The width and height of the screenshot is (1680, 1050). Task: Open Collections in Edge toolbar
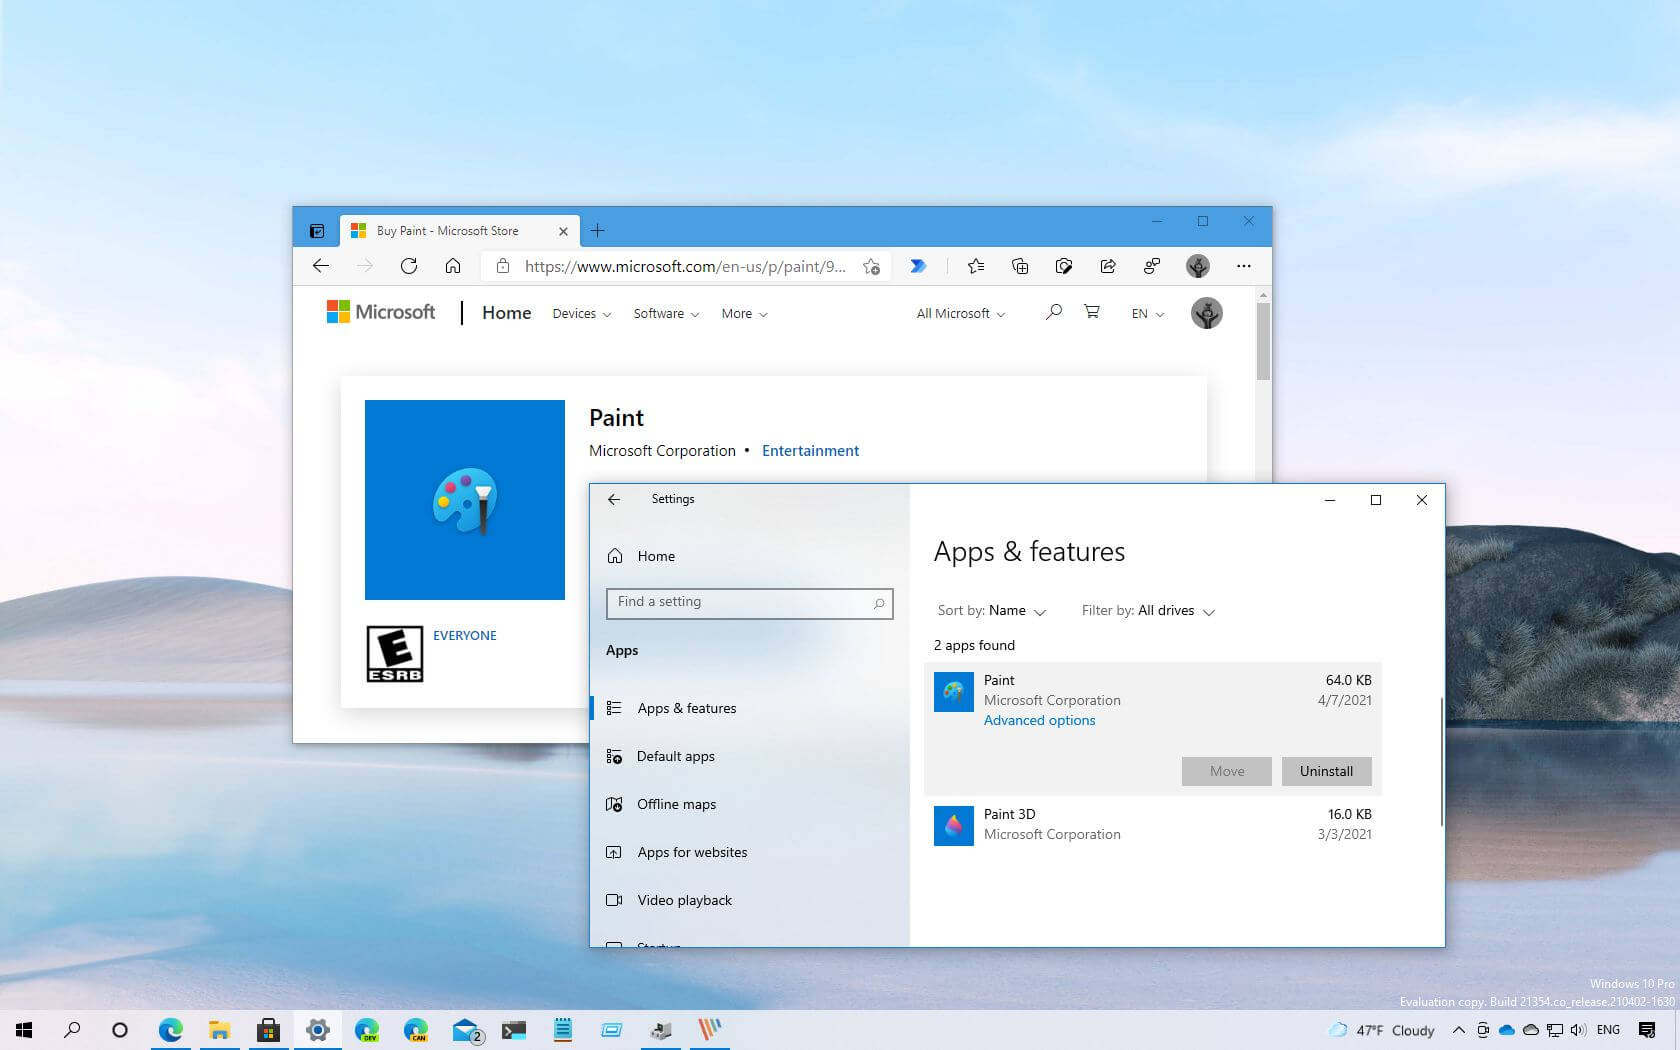(x=1020, y=266)
